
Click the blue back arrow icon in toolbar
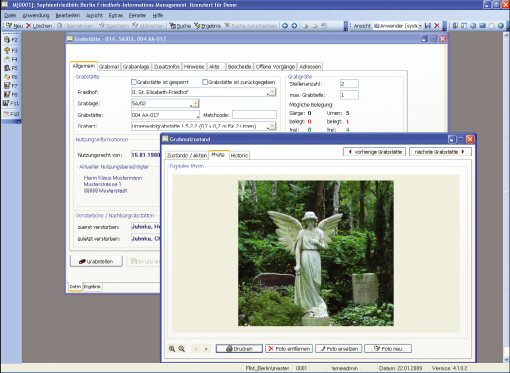[285, 26]
